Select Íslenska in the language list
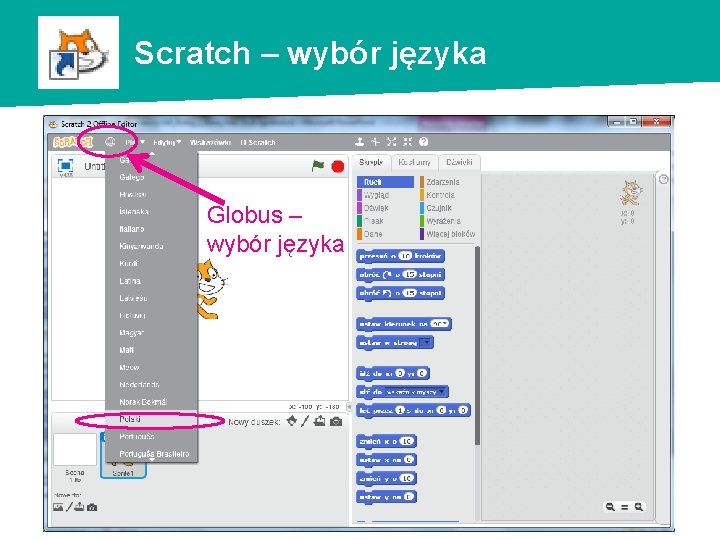Viewport: 720px width, 540px height. click(x=152, y=211)
